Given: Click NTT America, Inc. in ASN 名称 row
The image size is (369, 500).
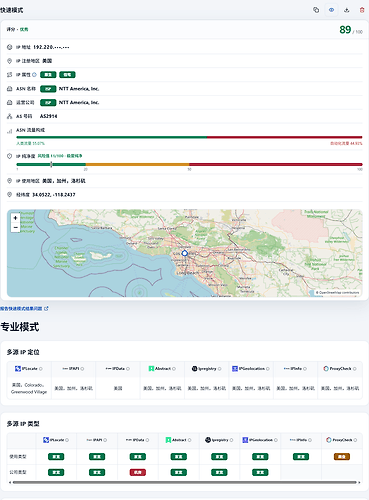Looking at the screenshot, I should coord(79,89).
